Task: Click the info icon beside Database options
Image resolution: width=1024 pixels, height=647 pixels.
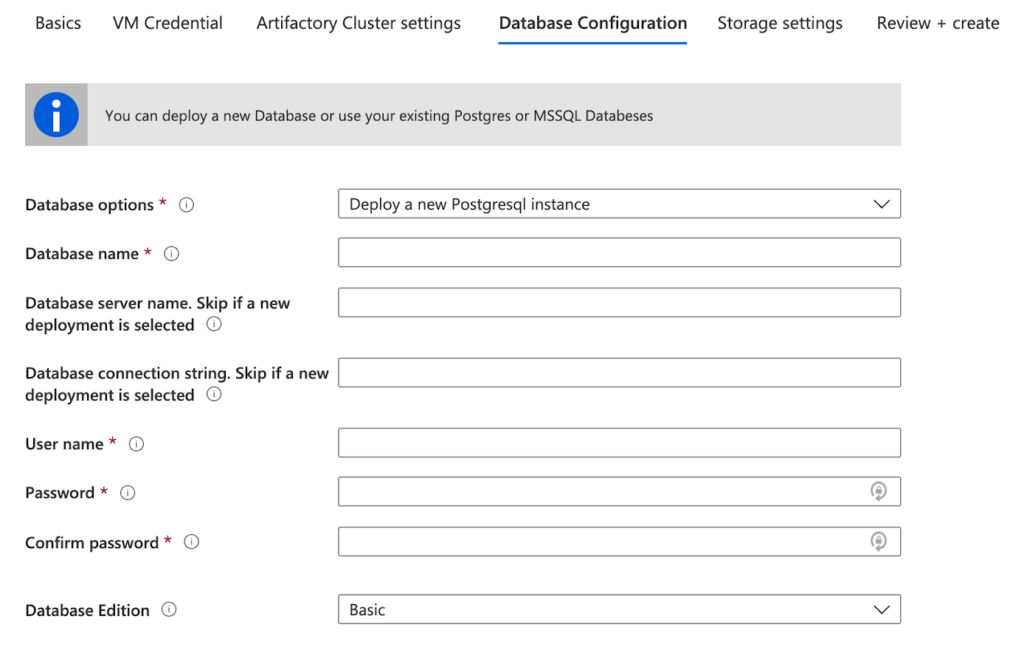Action: coord(186,205)
